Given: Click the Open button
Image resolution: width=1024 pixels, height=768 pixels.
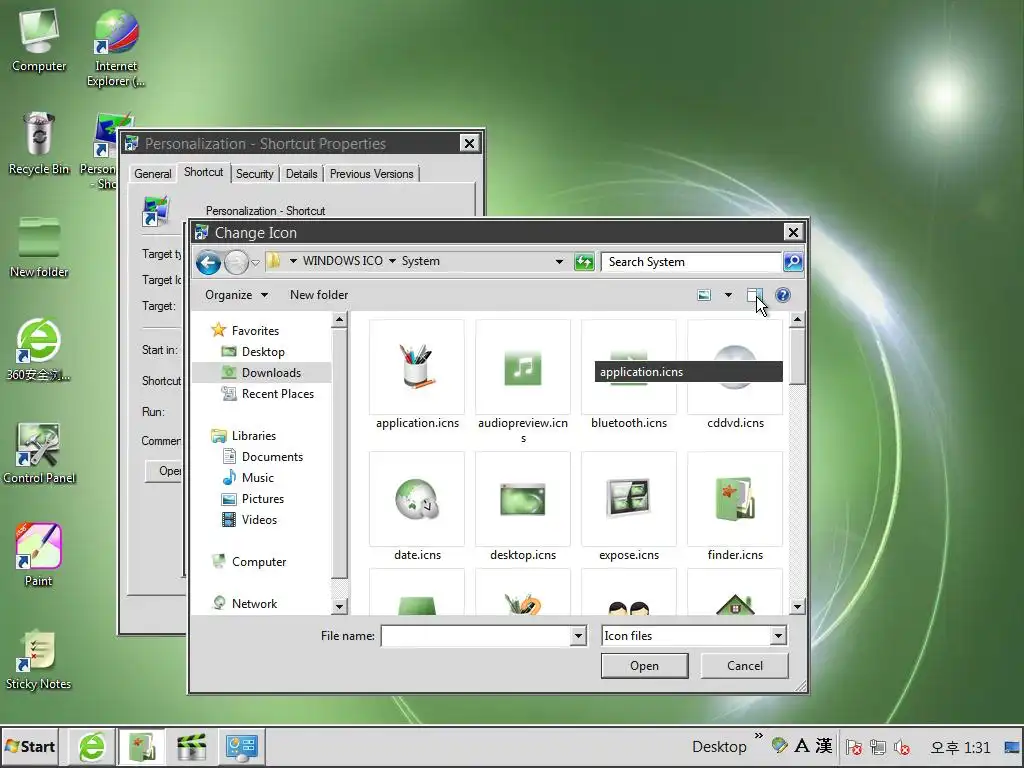Looking at the screenshot, I should point(645,666).
